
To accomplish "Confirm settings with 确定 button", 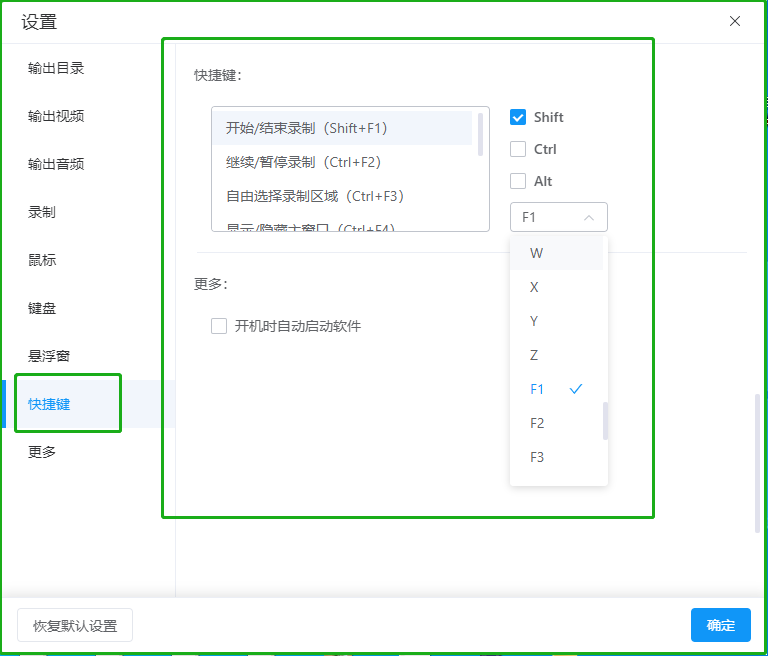I will [x=720, y=625].
